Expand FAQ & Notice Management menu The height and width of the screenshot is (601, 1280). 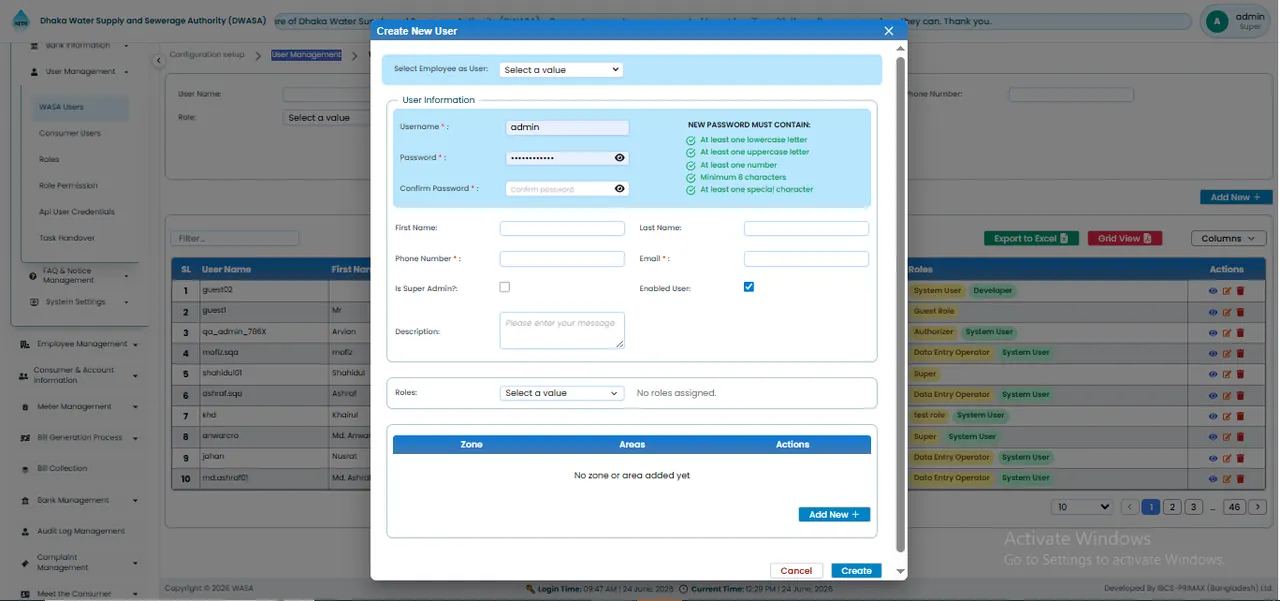click(79, 276)
